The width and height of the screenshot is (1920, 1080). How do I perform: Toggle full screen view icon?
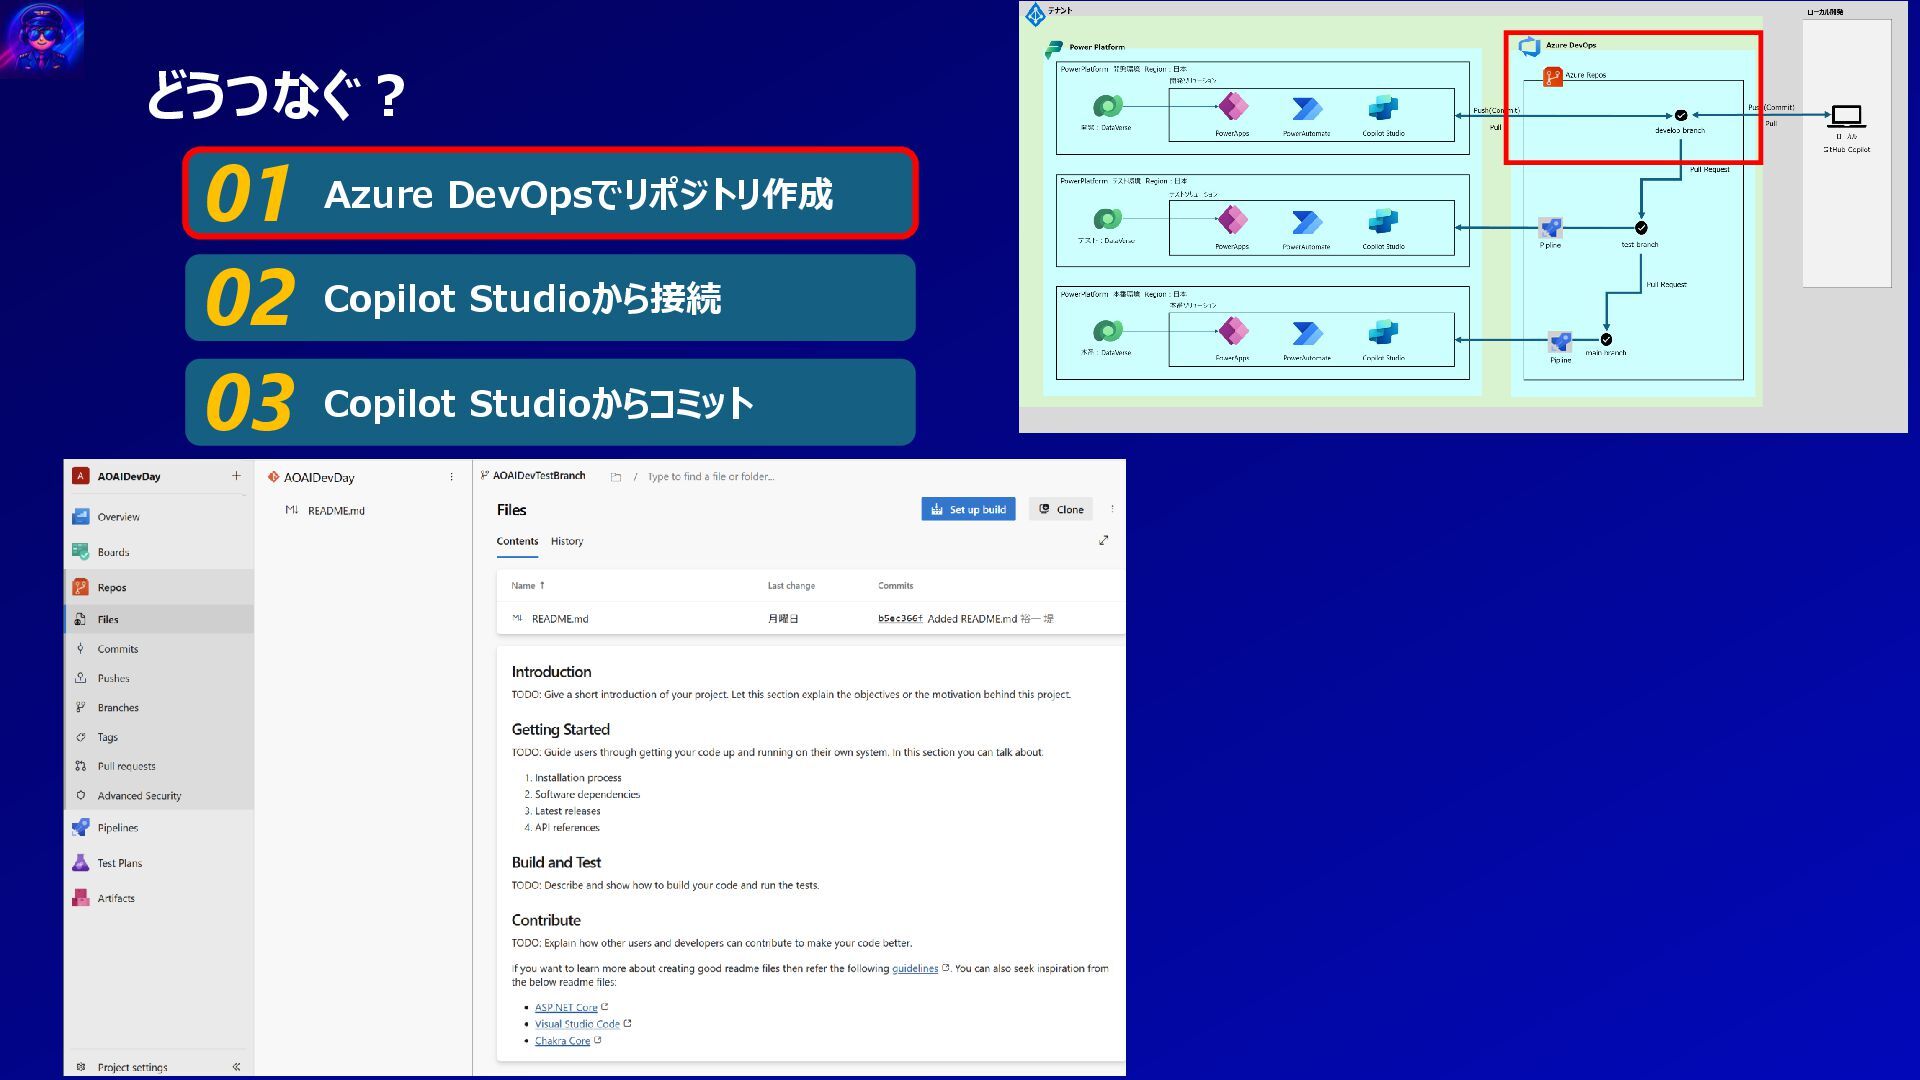(x=1103, y=540)
